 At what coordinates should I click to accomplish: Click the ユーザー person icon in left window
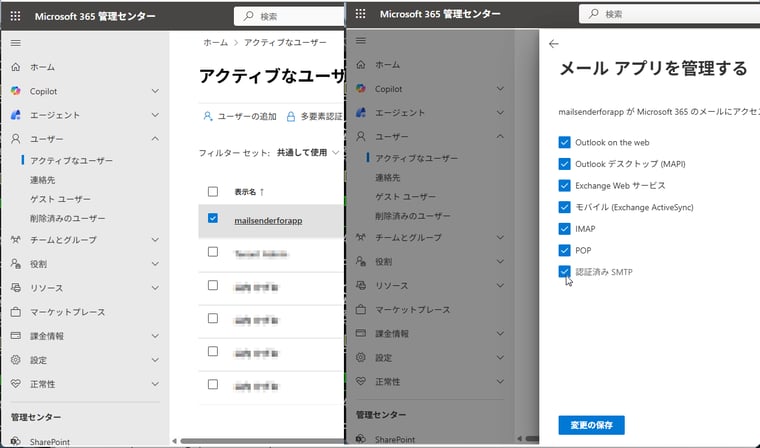coord(16,139)
